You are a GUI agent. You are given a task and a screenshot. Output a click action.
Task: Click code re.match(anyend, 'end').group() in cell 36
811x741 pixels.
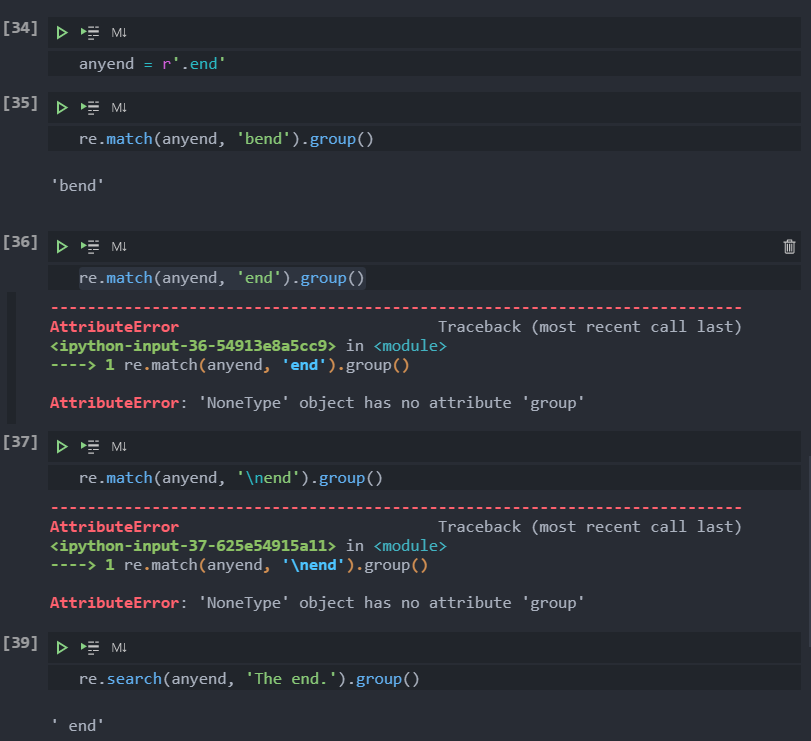coord(222,278)
